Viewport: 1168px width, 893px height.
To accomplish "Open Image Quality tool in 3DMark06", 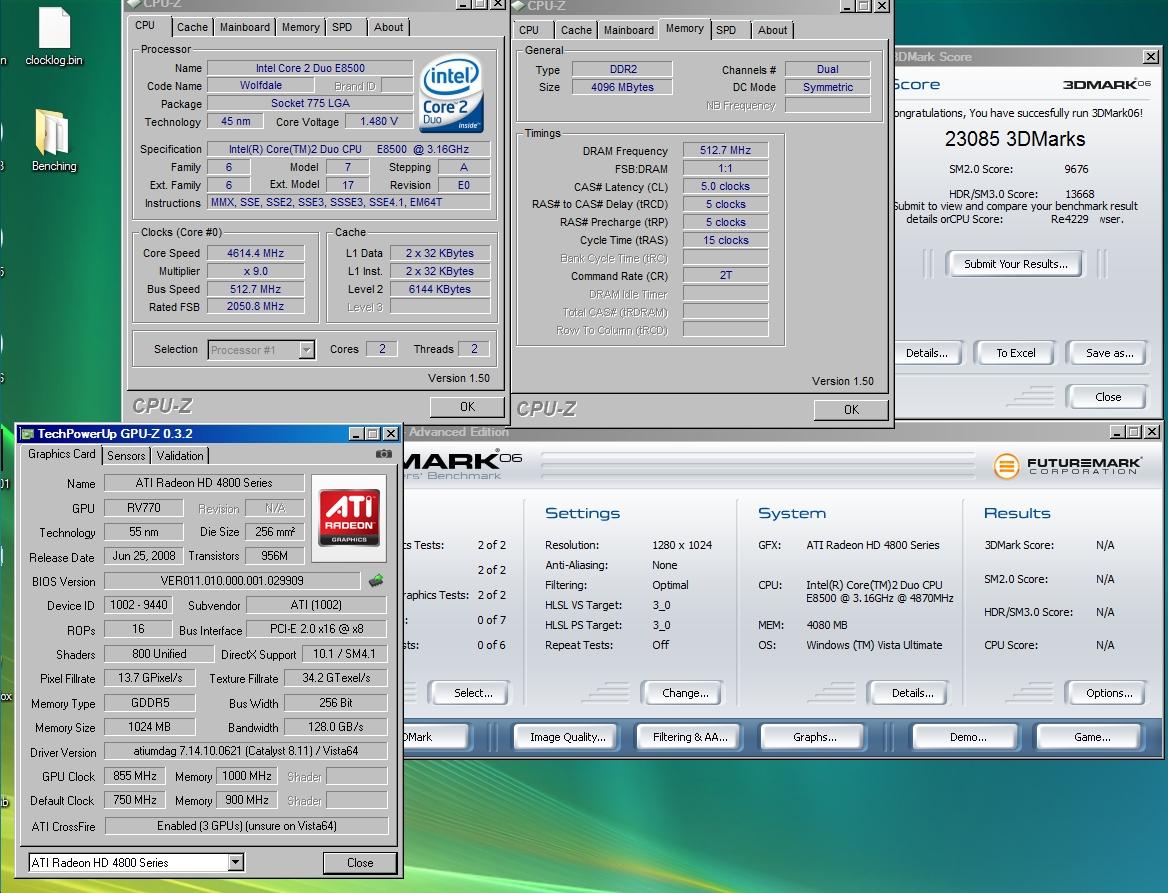I will point(567,737).
